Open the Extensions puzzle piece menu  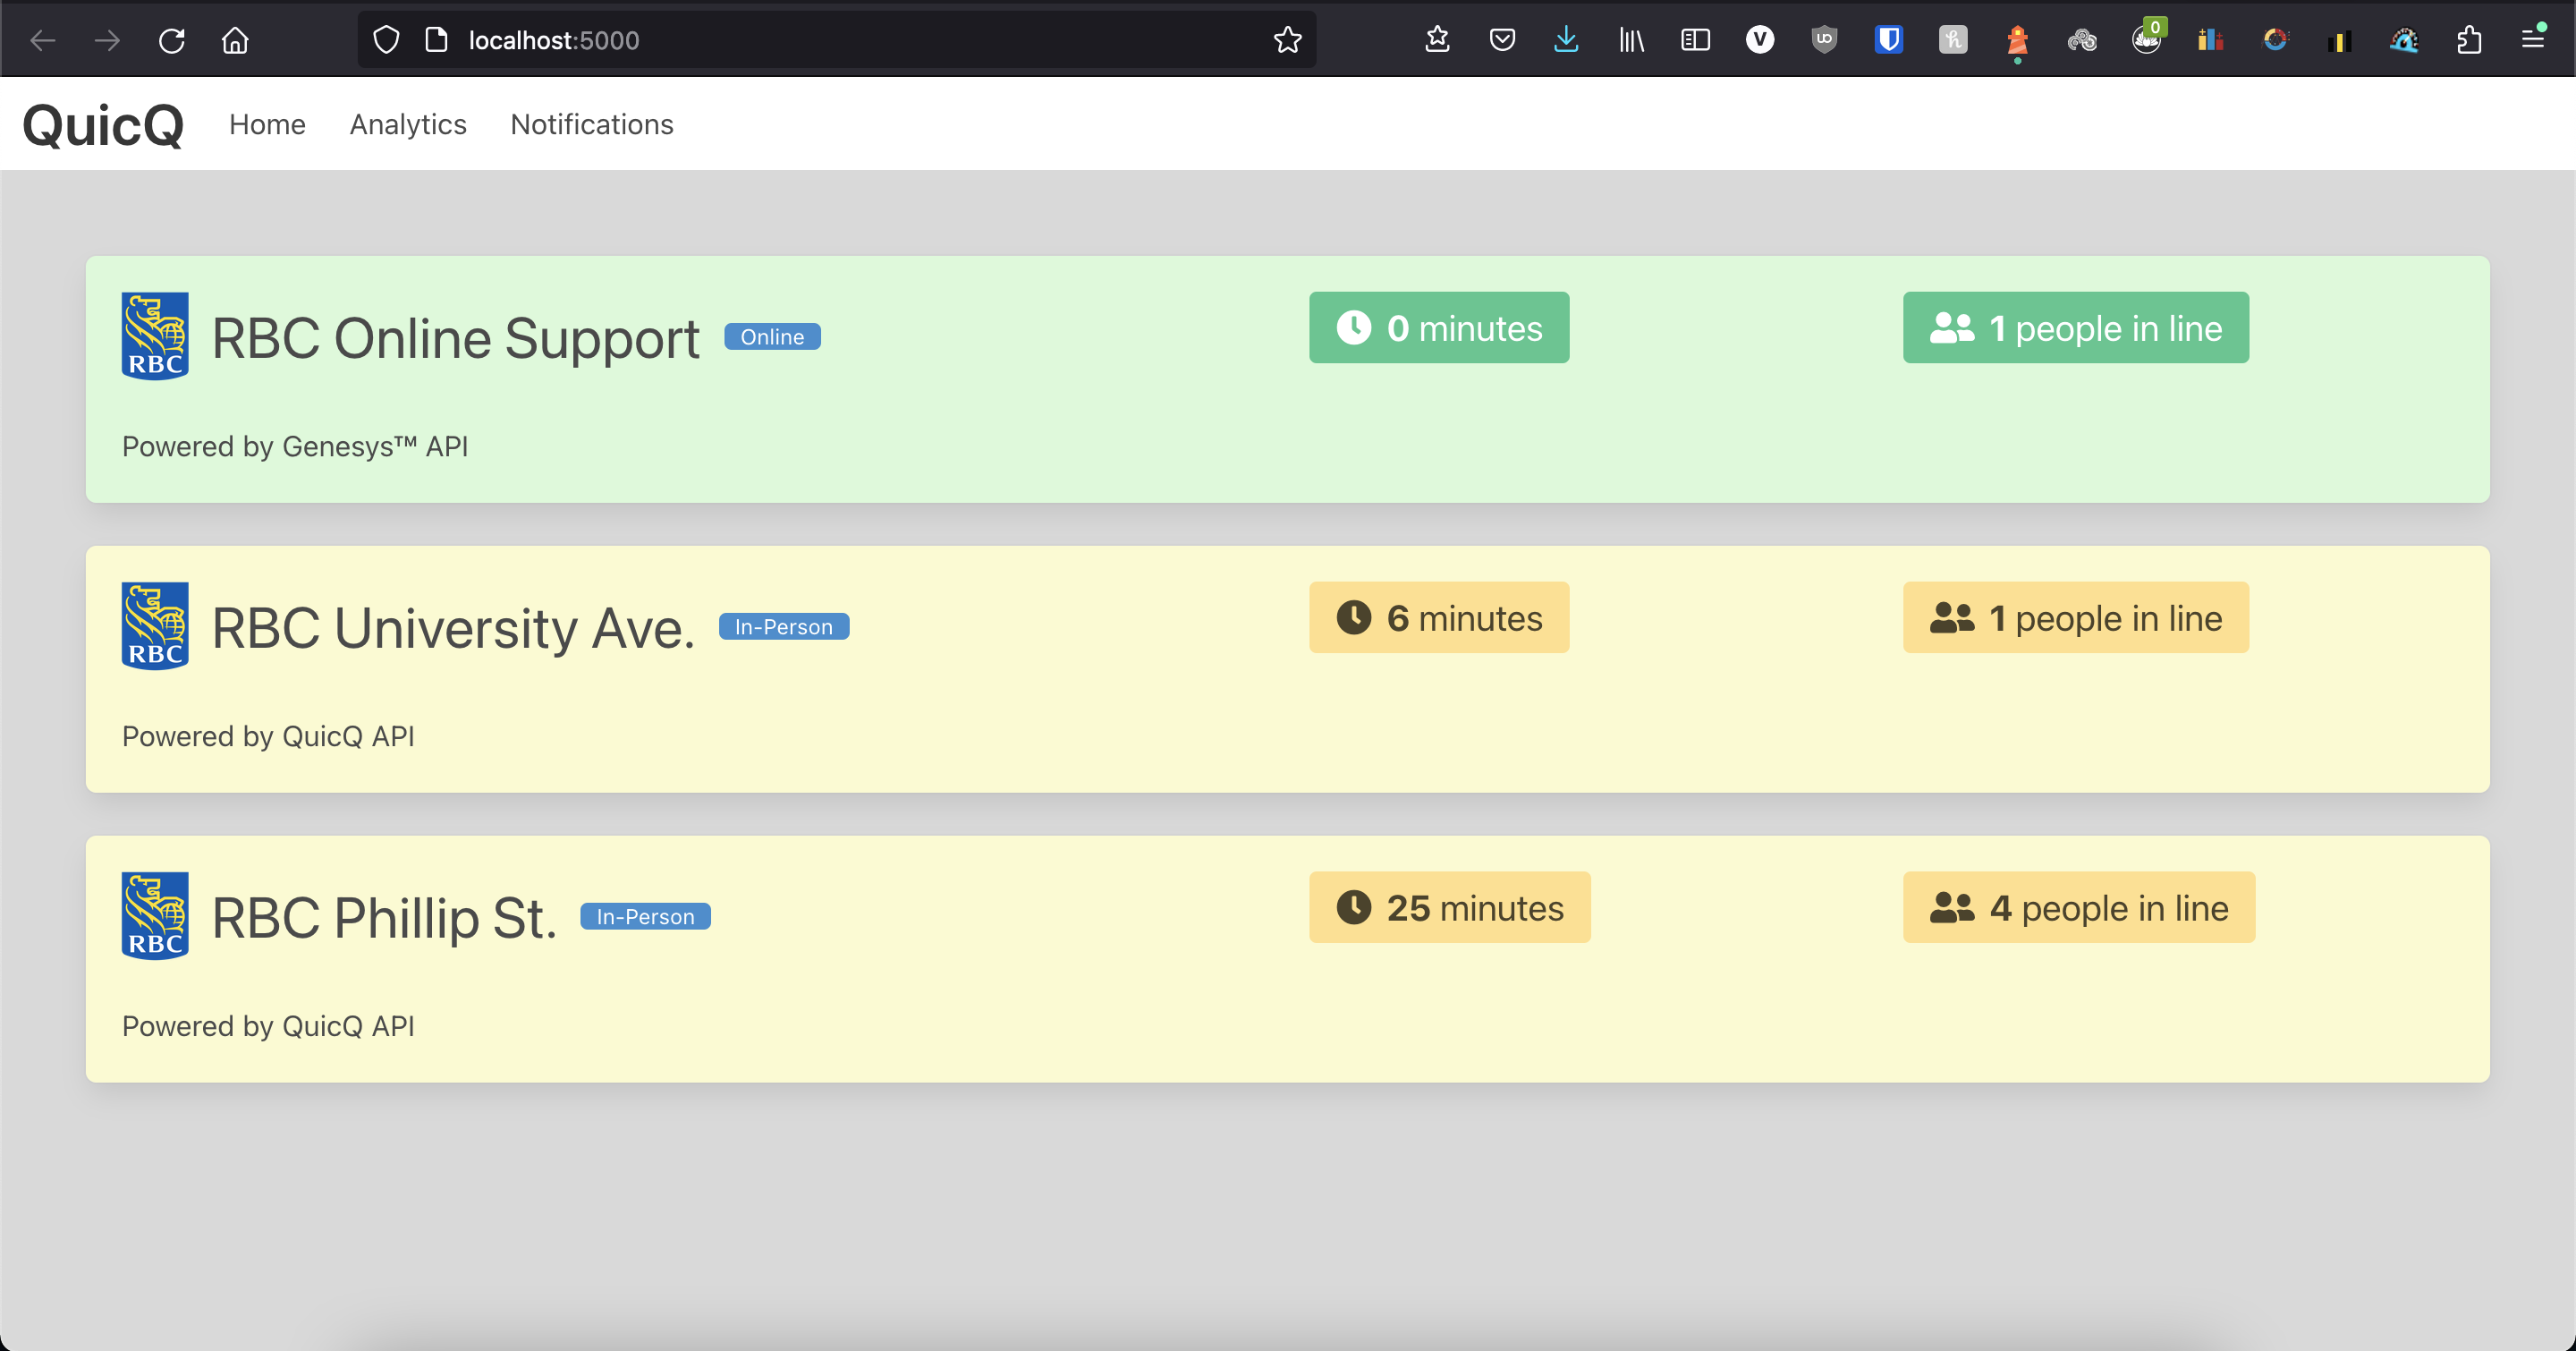pos(2469,40)
